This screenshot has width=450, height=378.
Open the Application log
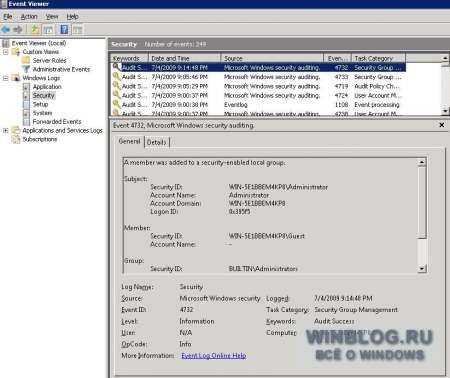click(x=47, y=87)
